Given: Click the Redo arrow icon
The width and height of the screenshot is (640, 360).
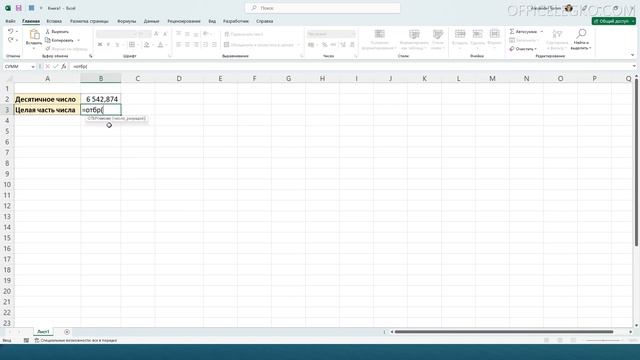Looking at the screenshot, I should 11,40.
